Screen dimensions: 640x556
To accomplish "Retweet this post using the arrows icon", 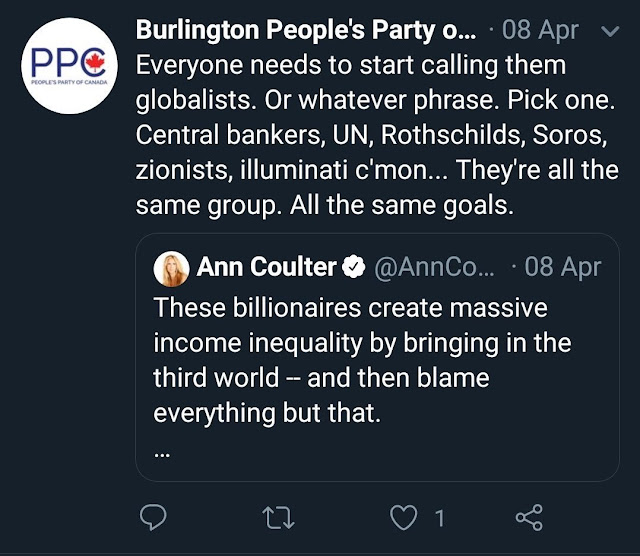I will [278, 518].
